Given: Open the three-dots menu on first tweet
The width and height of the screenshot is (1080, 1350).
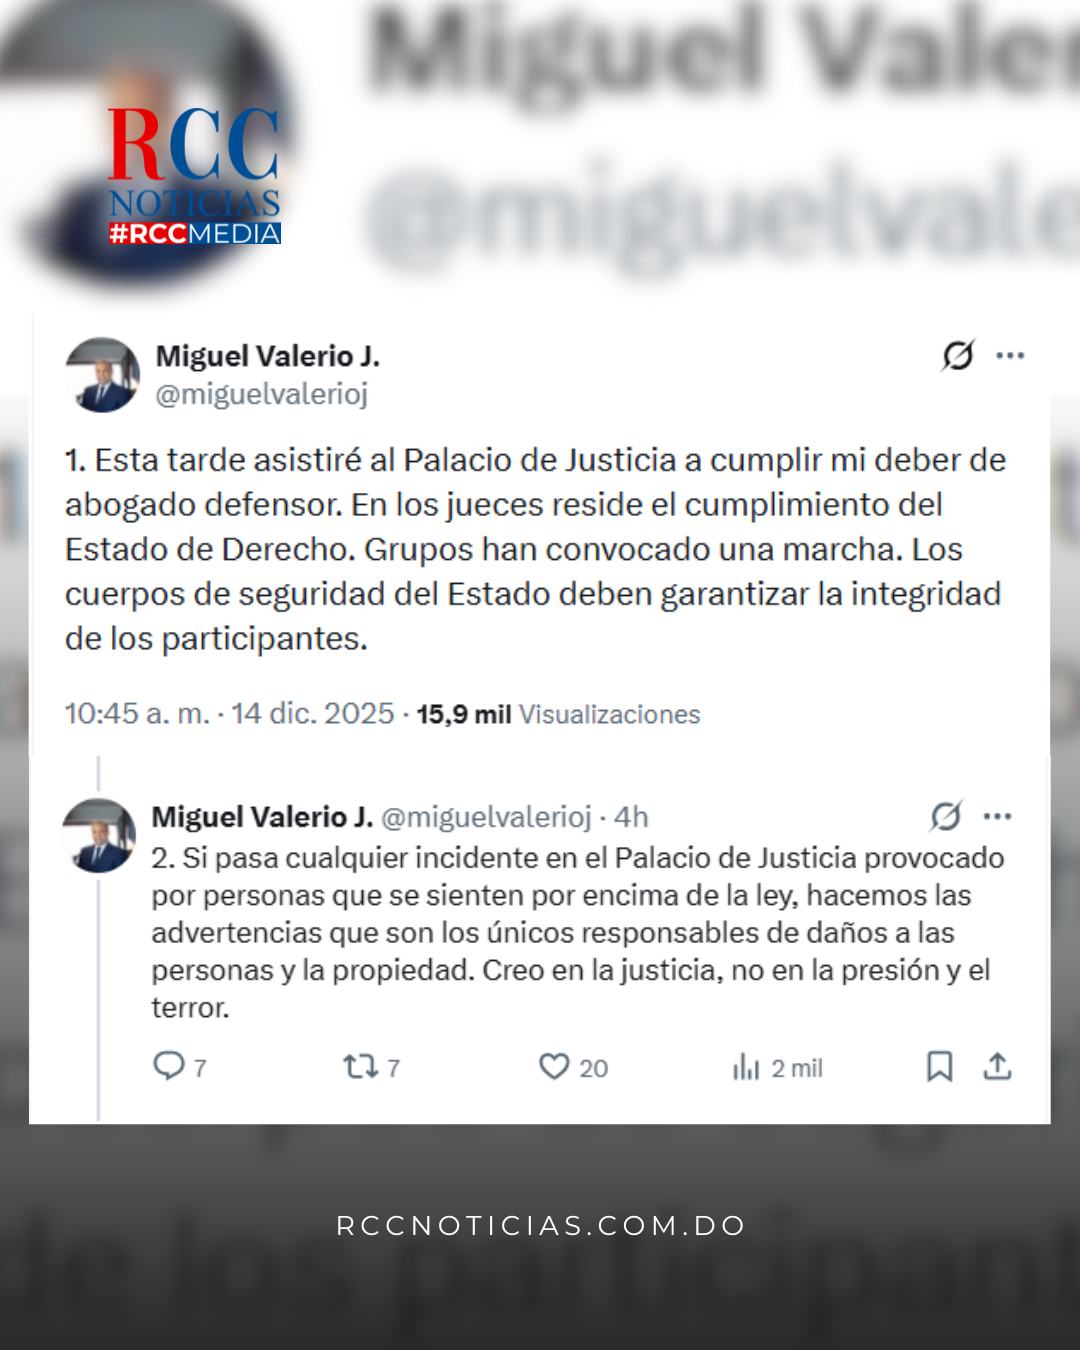Looking at the screenshot, I should pos(1010,355).
